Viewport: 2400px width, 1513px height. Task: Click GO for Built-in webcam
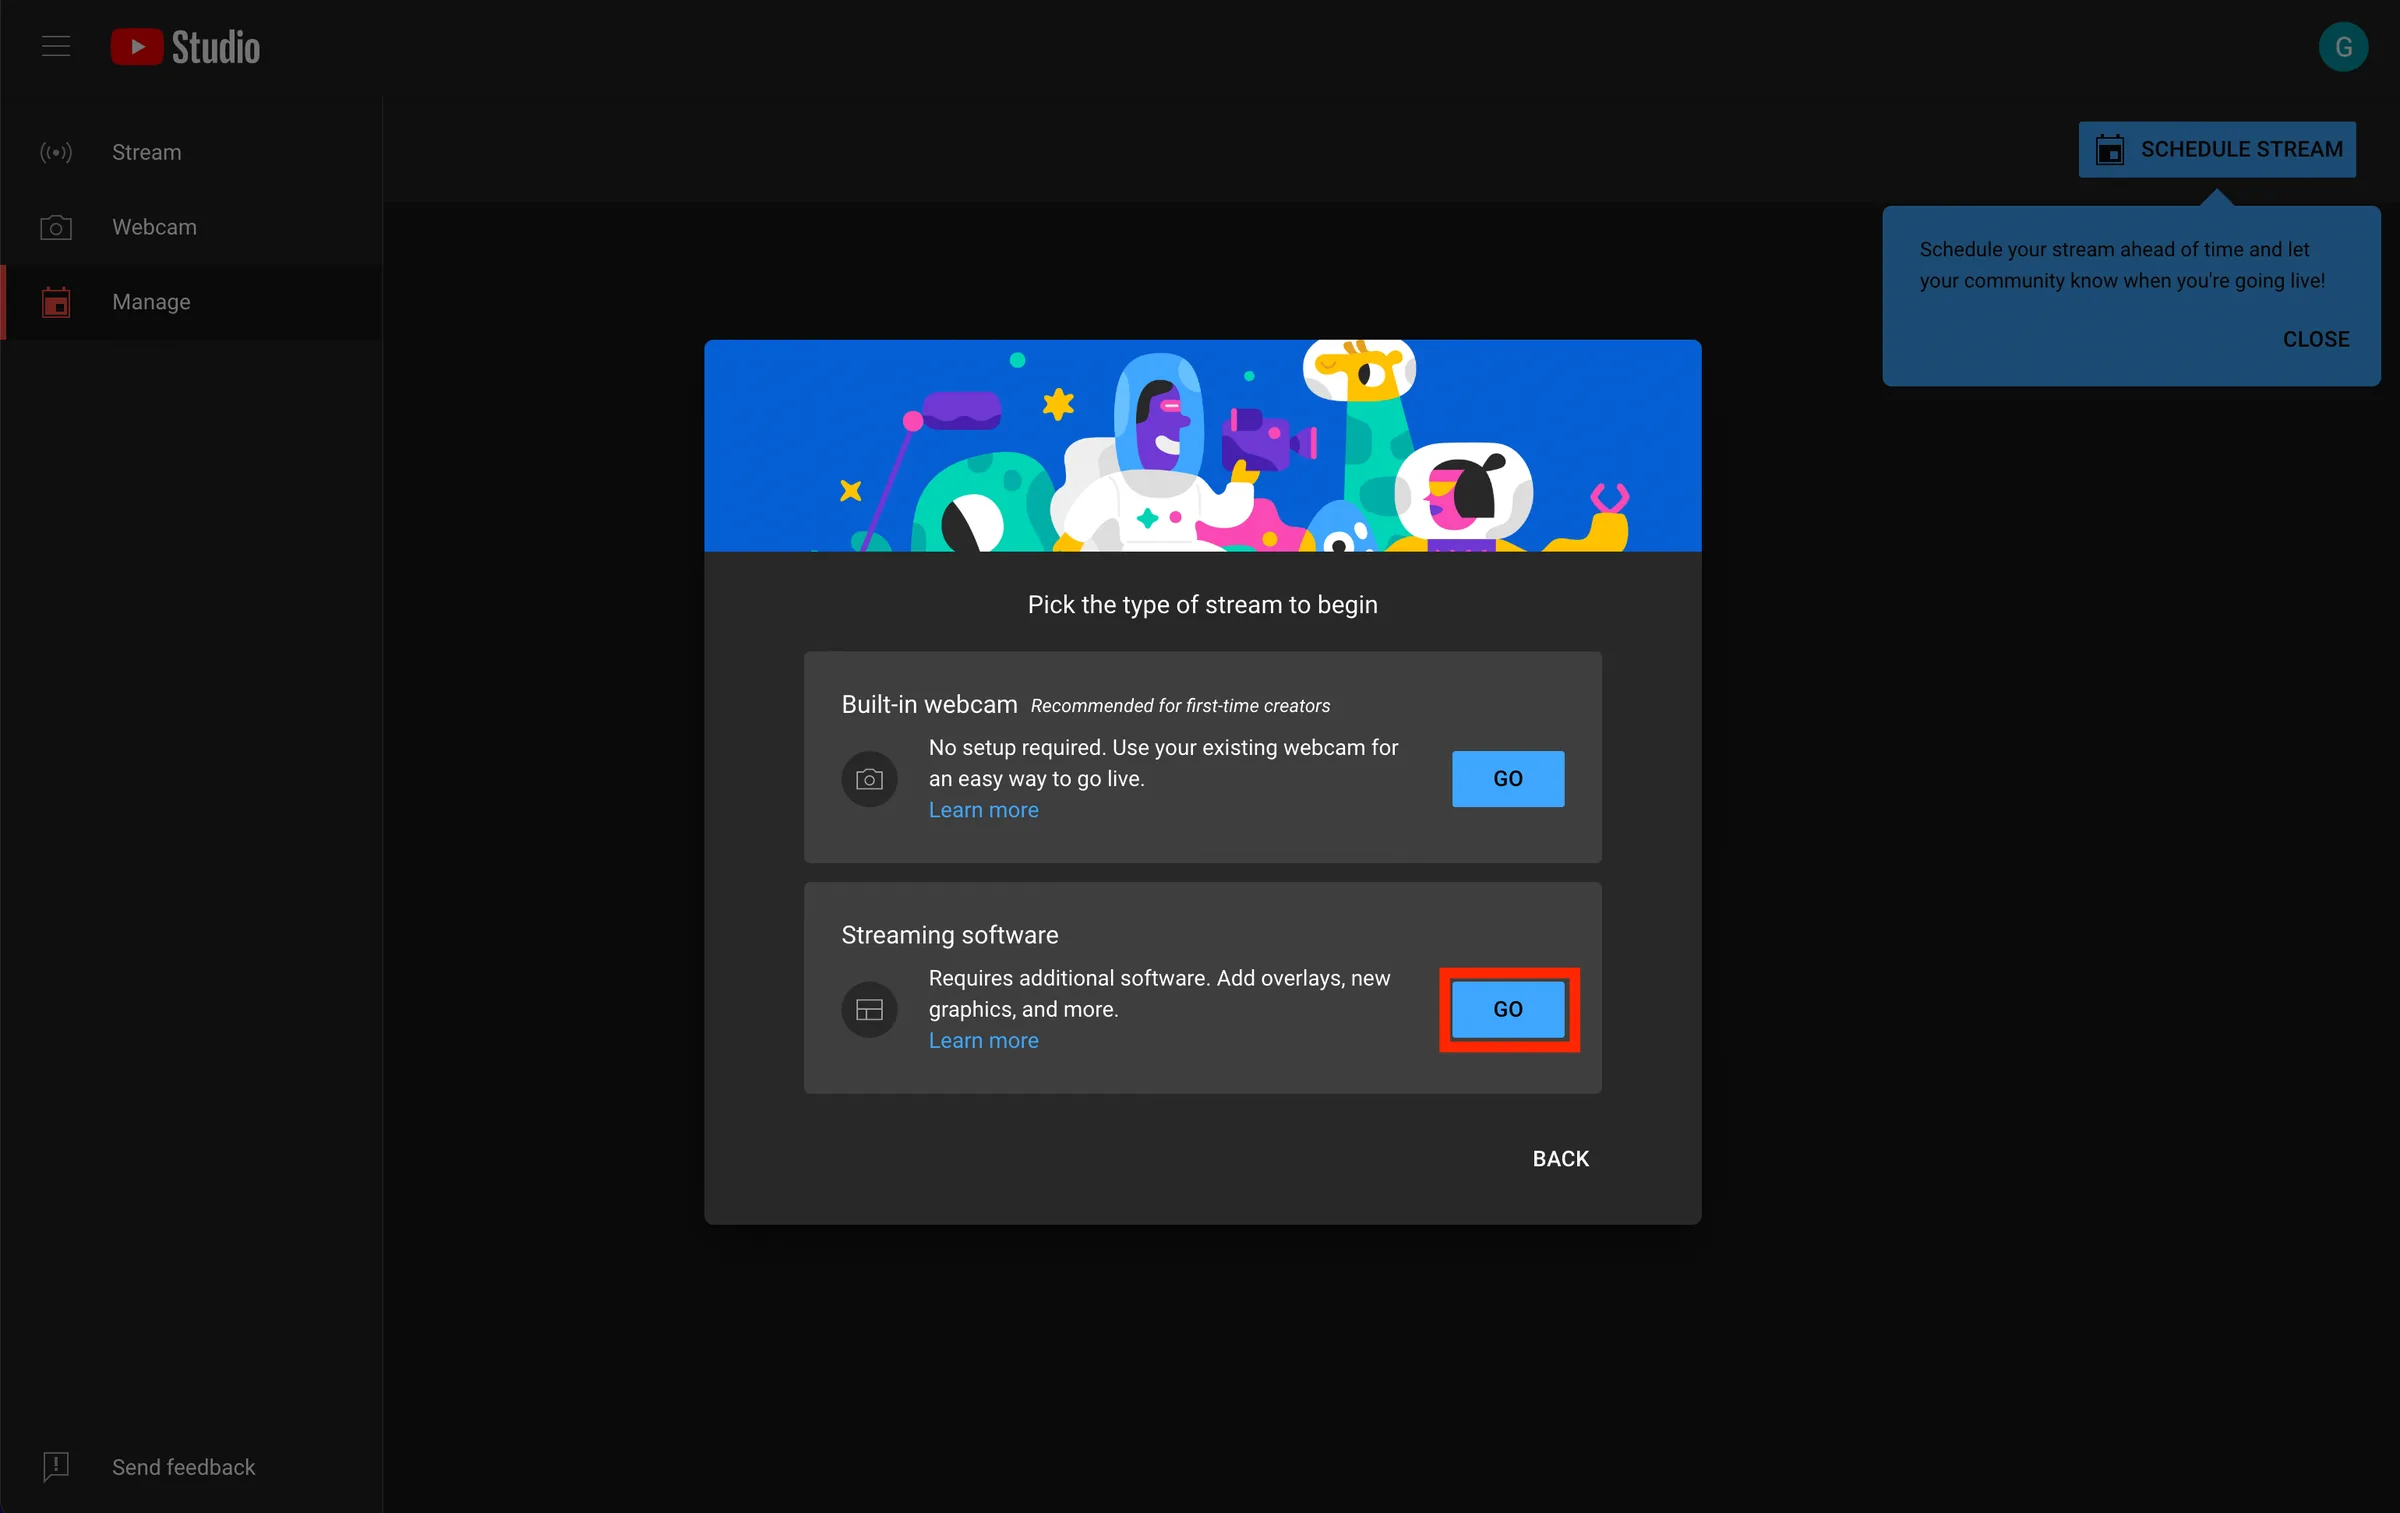pyautogui.click(x=1508, y=779)
